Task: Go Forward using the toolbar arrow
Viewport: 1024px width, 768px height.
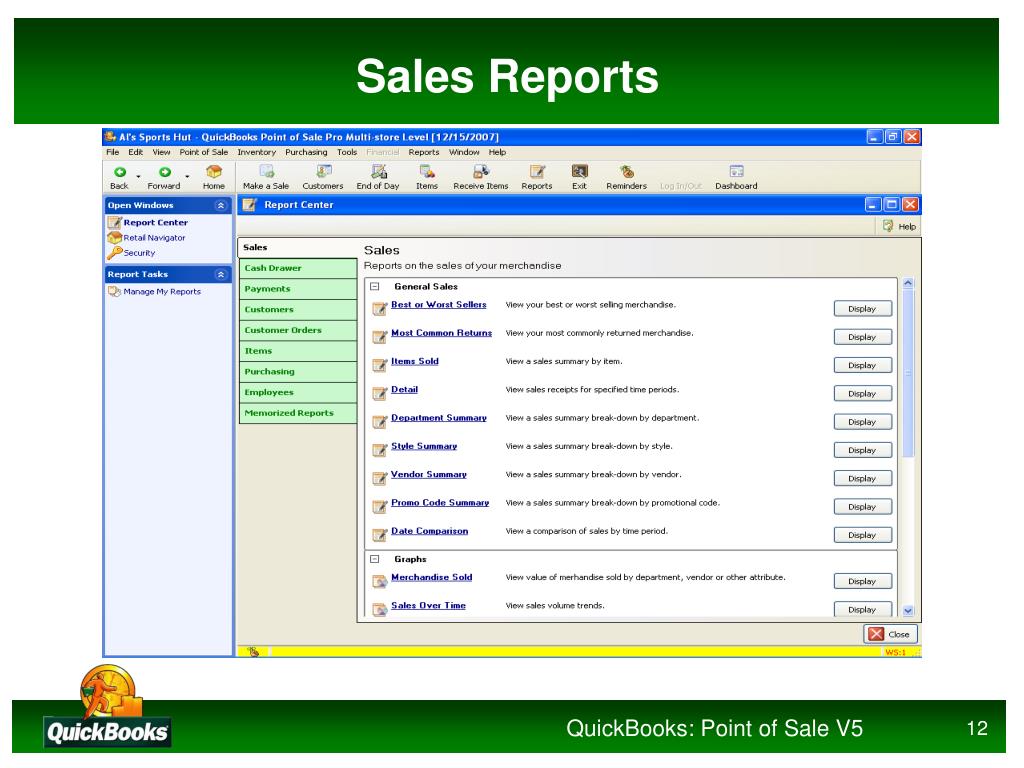Action: [x=164, y=177]
